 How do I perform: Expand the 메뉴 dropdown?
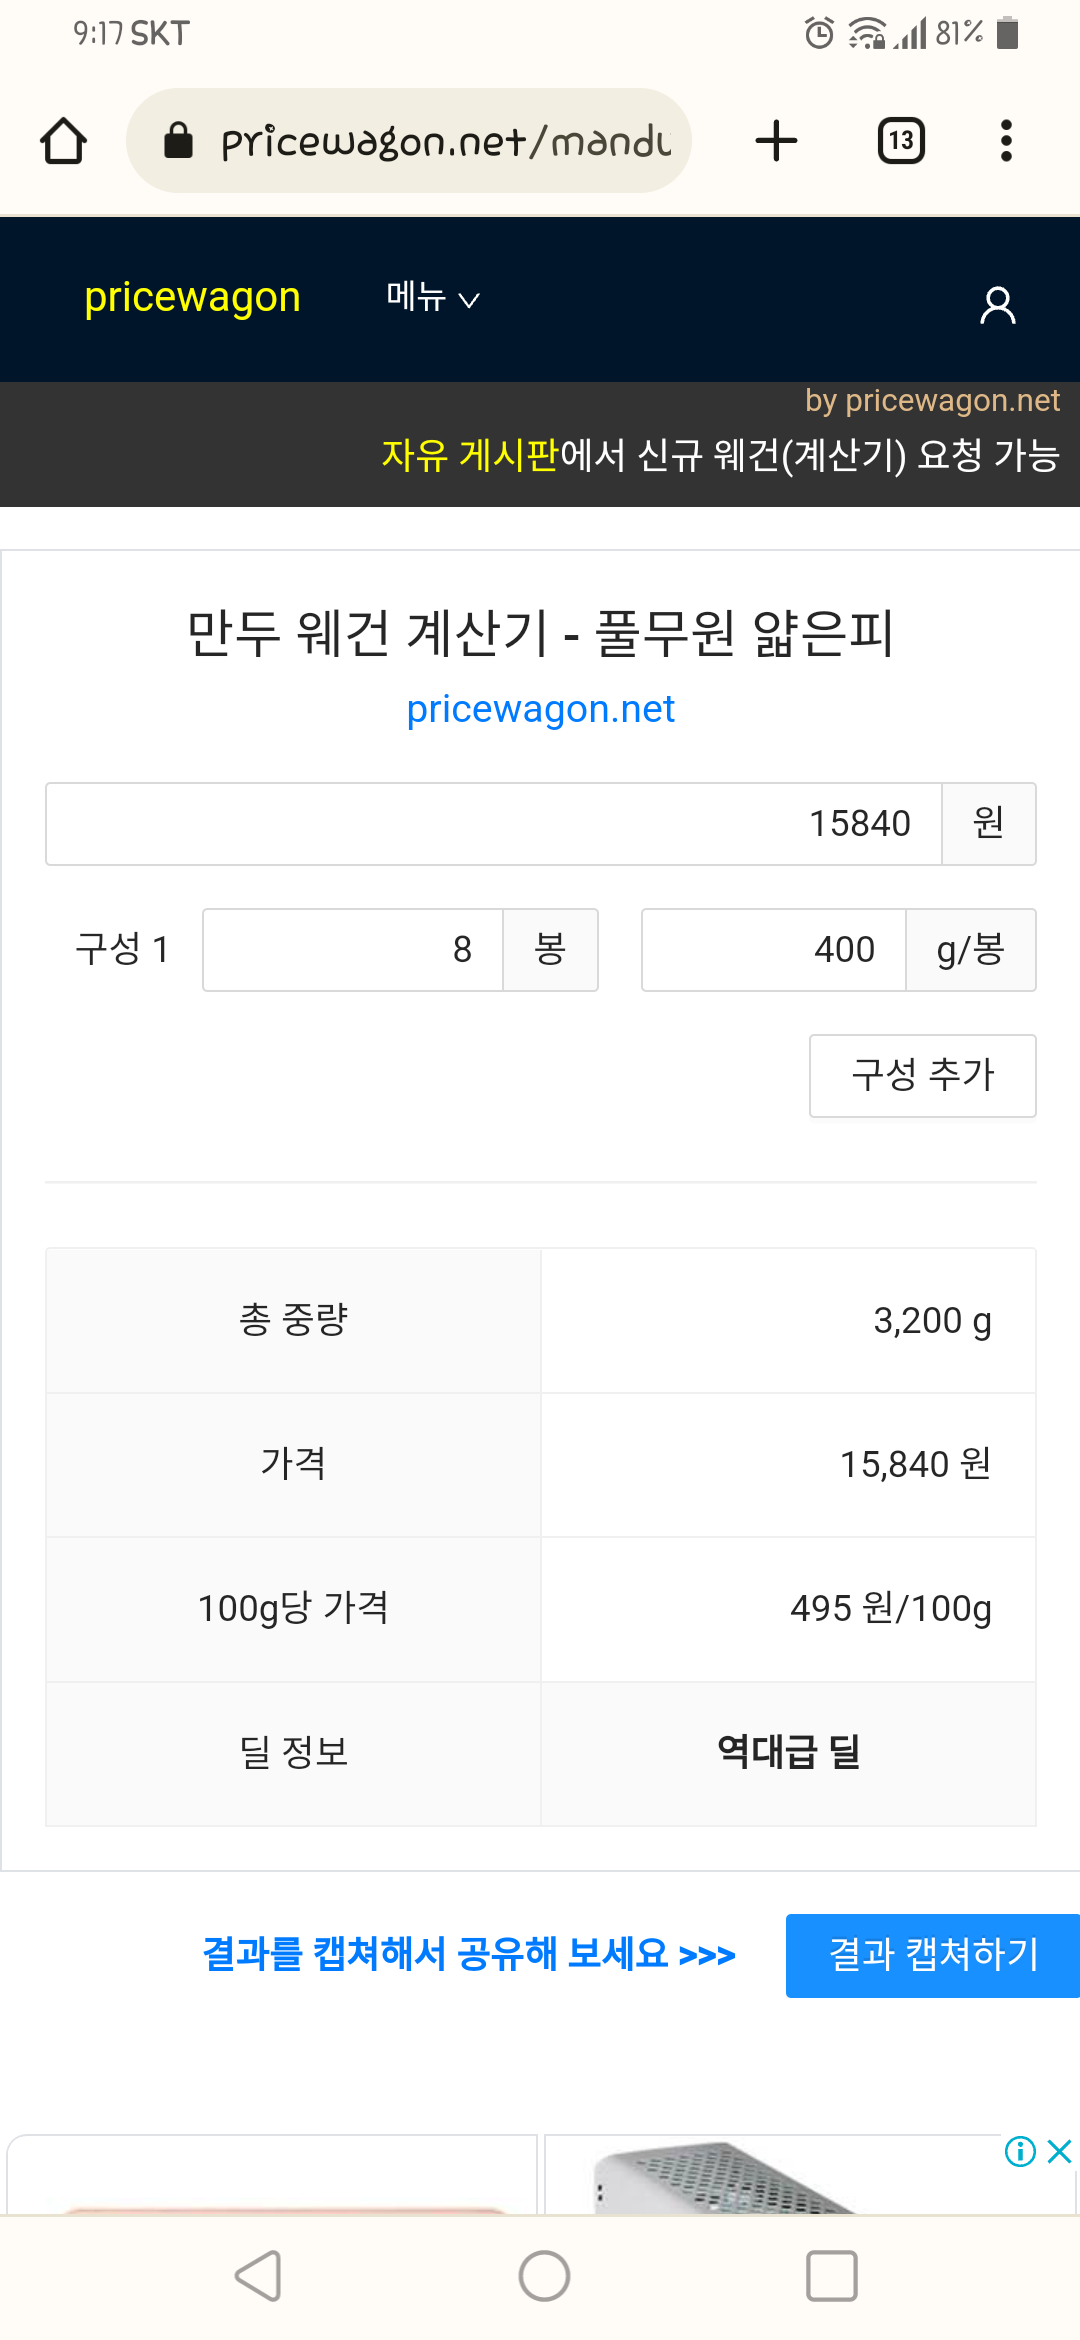tap(432, 298)
